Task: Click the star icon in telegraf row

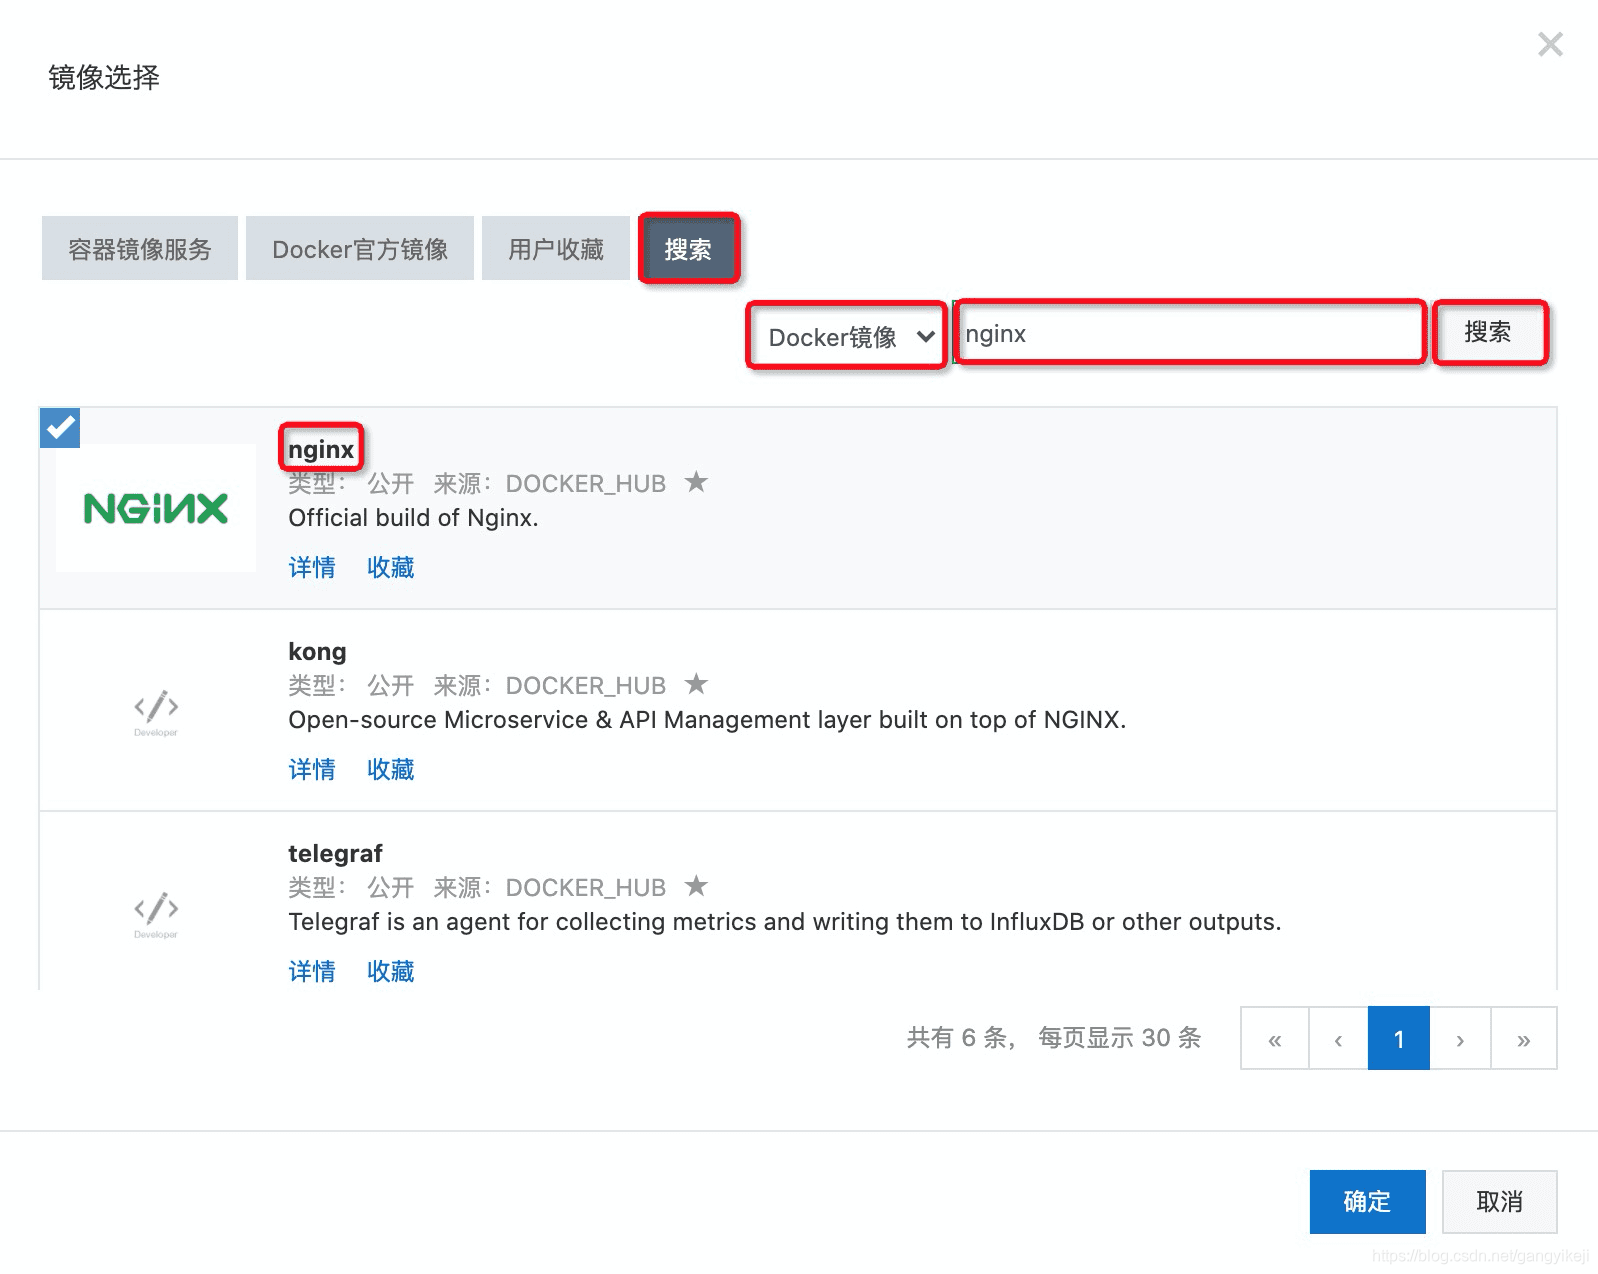Action: [696, 886]
